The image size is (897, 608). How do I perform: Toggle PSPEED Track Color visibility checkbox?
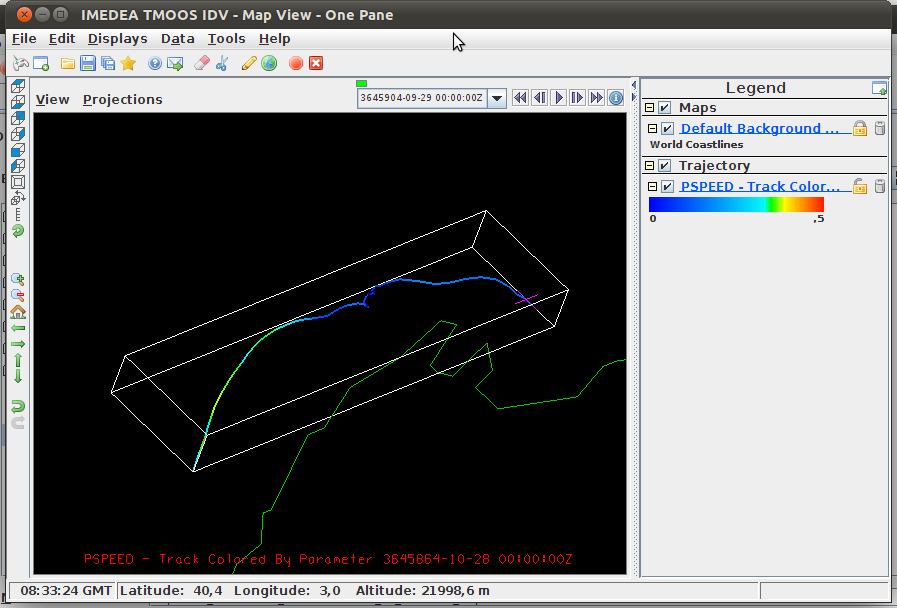tap(667, 186)
